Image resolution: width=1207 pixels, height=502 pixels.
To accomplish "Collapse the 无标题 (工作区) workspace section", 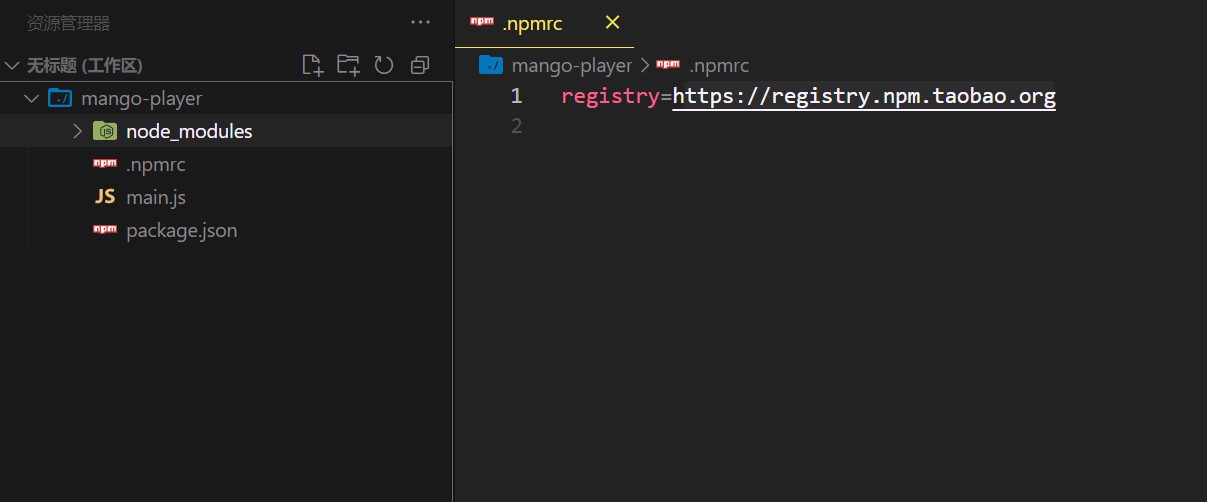I will (x=13, y=66).
